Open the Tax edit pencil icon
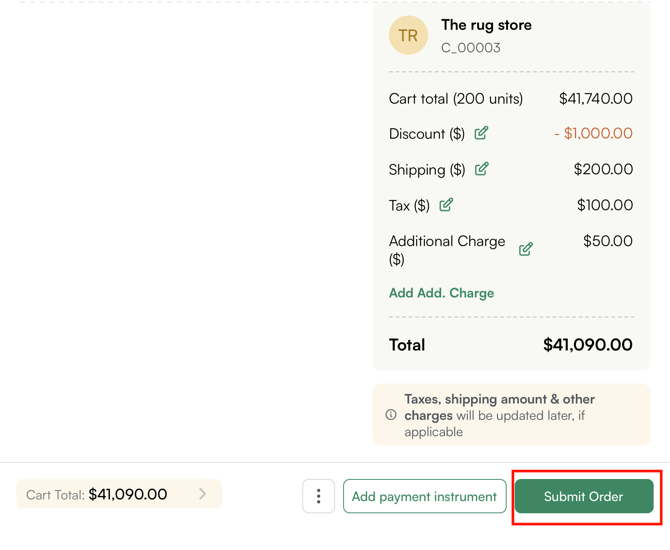 click(446, 205)
